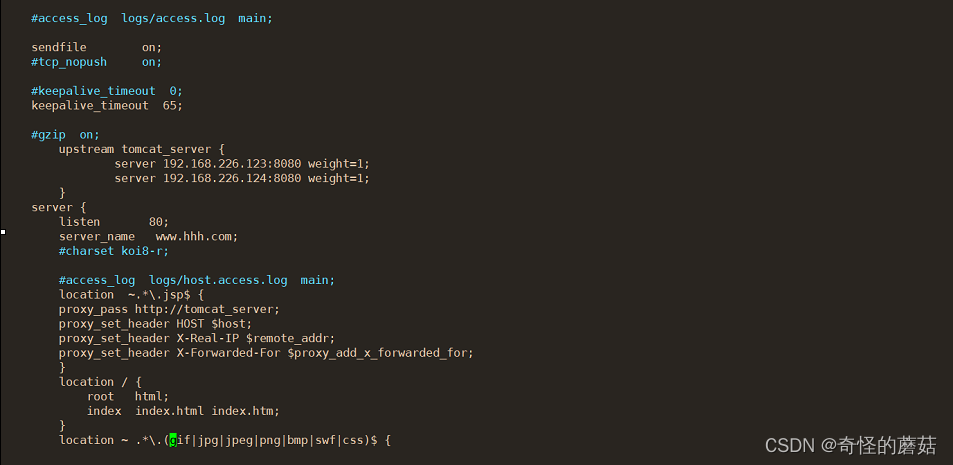
Task: Click the green cursor block in gif
Action: [173, 440]
